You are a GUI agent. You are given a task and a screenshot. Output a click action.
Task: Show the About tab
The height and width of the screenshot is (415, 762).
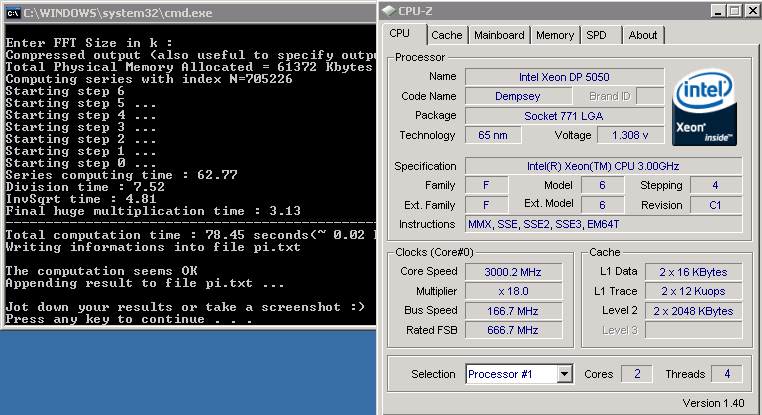pyautogui.click(x=642, y=35)
